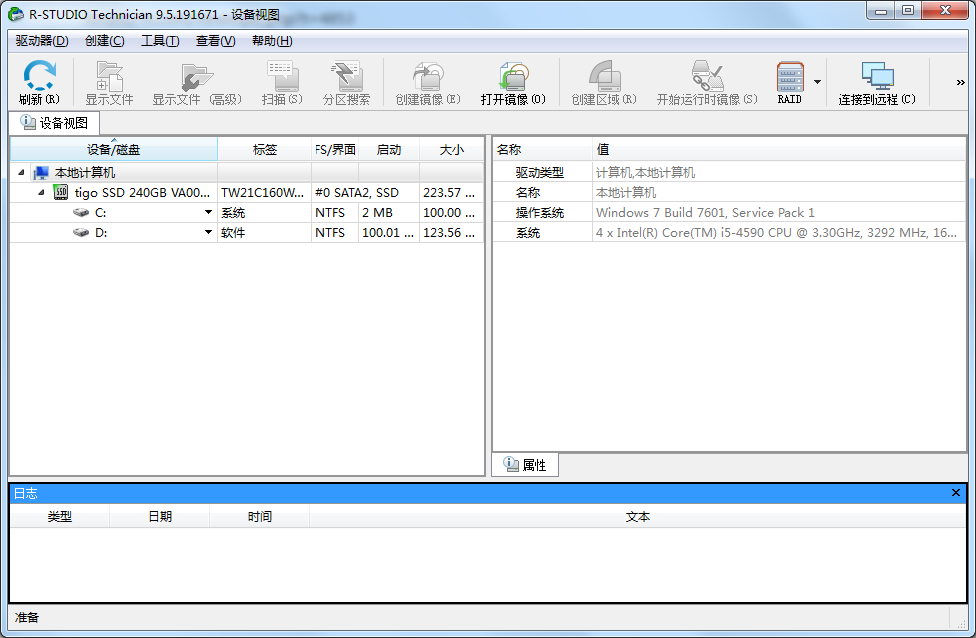Close the 日志 log panel
The height and width of the screenshot is (638, 976).
(x=956, y=493)
